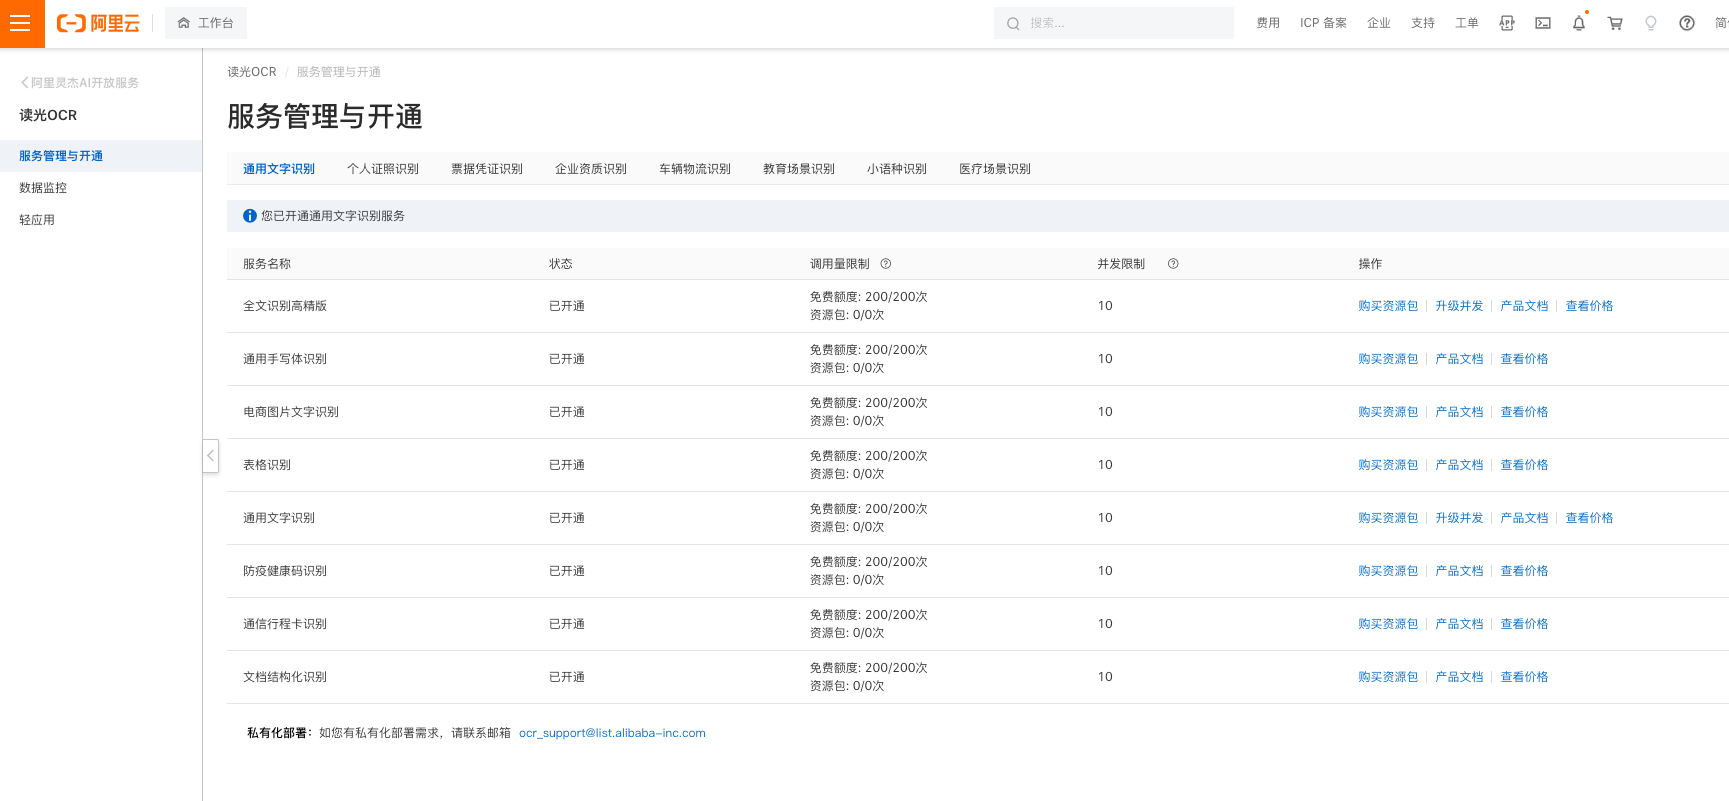Click 购买资源包 for 通用手写体识别
This screenshot has height=801, width=1729.
click(1388, 359)
